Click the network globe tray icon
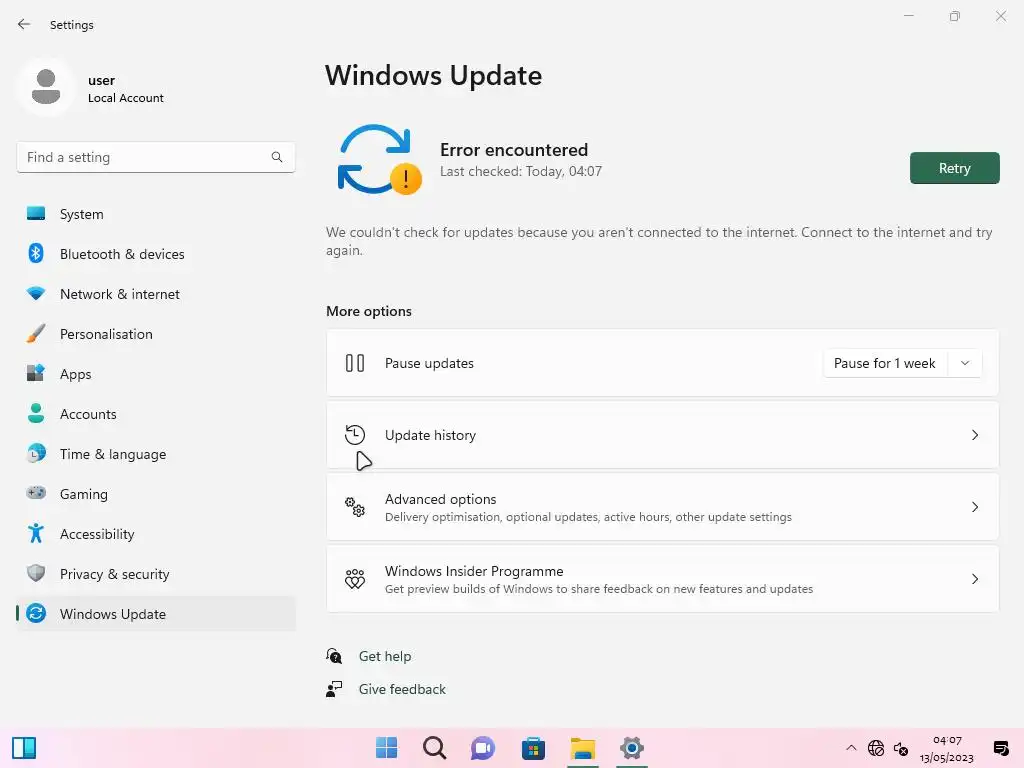 click(x=876, y=748)
